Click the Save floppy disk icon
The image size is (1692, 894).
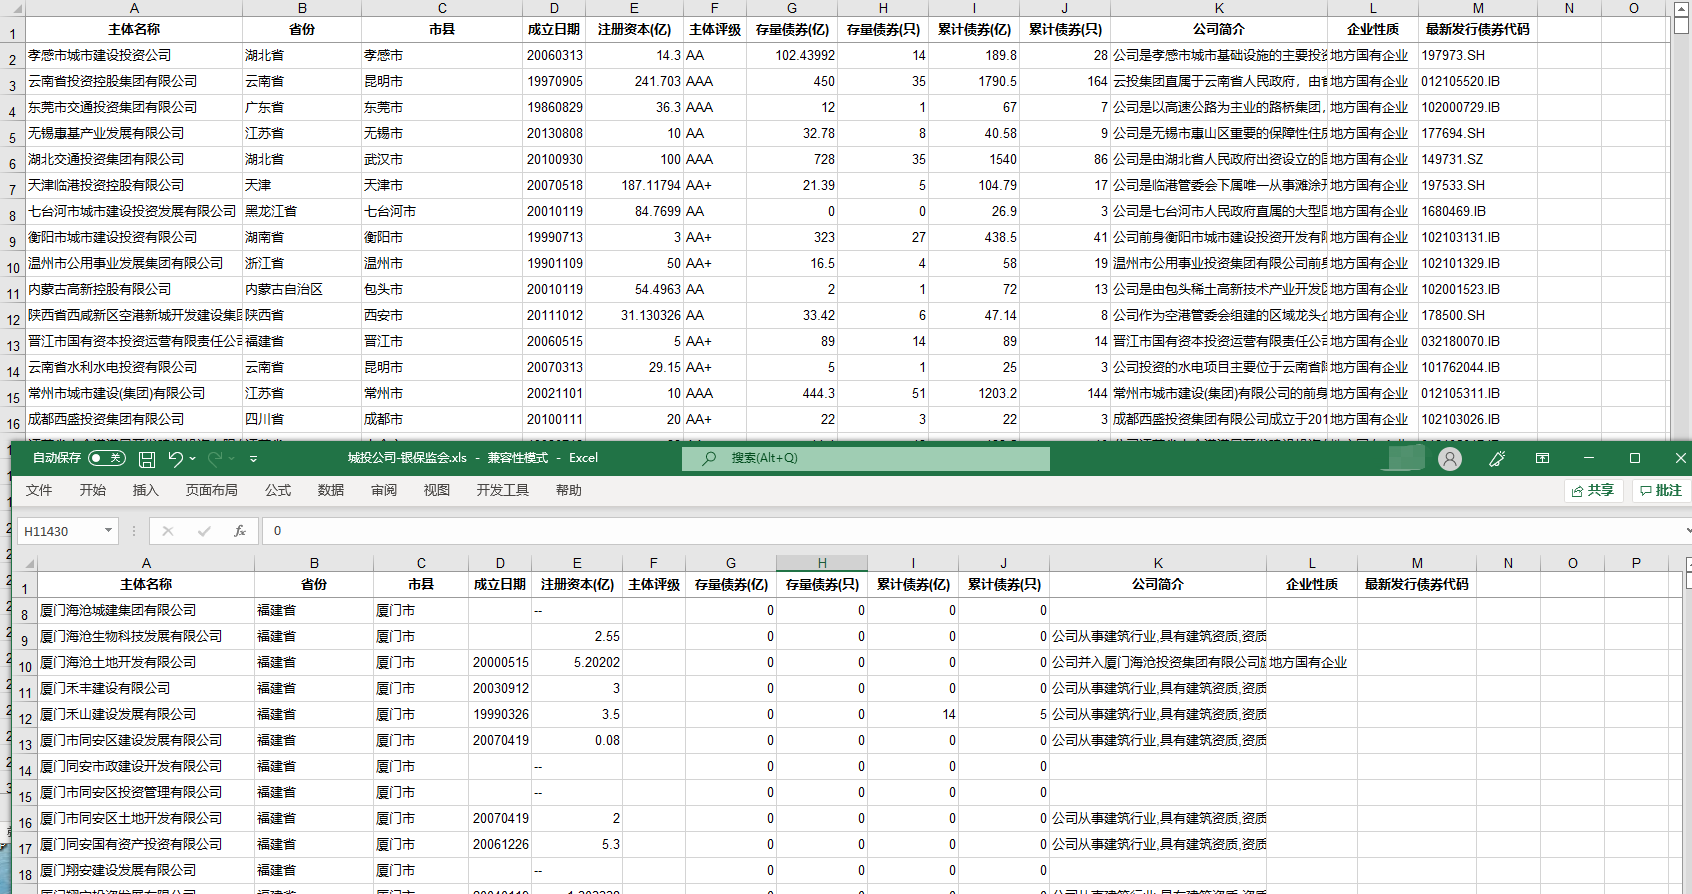pyautogui.click(x=147, y=459)
